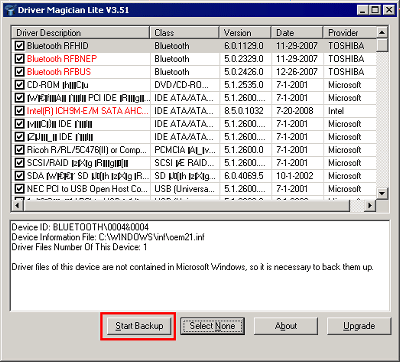Click the Start Backup button
Viewport: 400px width, 362px height.
(x=139, y=326)
